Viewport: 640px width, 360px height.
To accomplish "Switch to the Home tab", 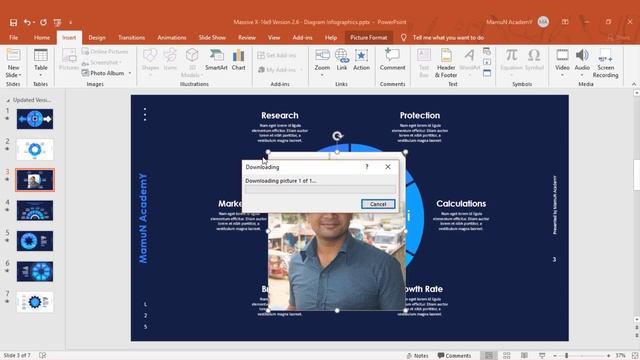I will pos(42,38).
